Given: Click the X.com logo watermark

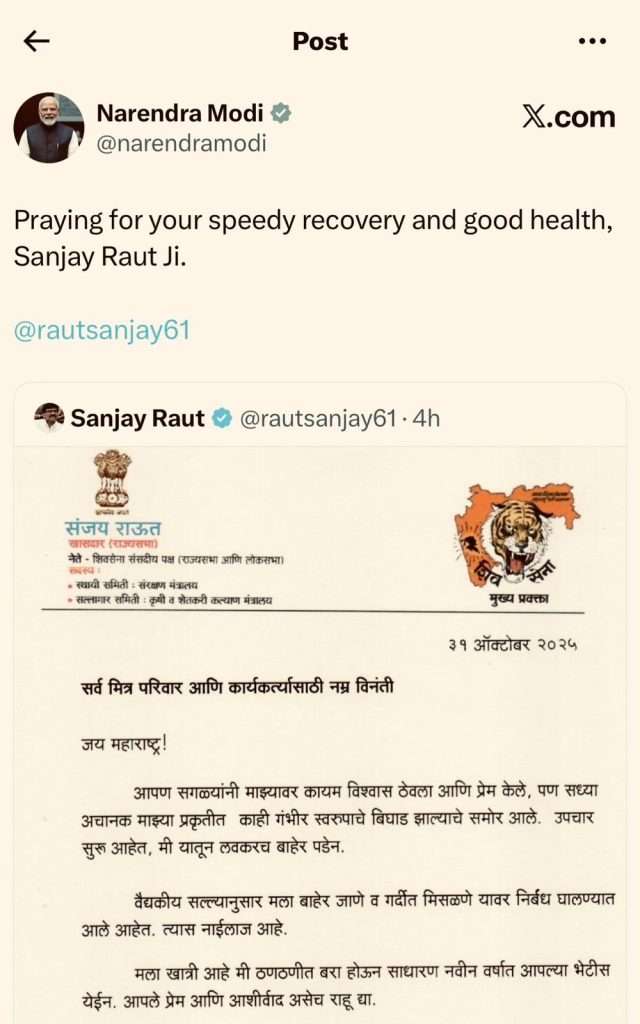Looking at the screenshot, I should point(569,117).
